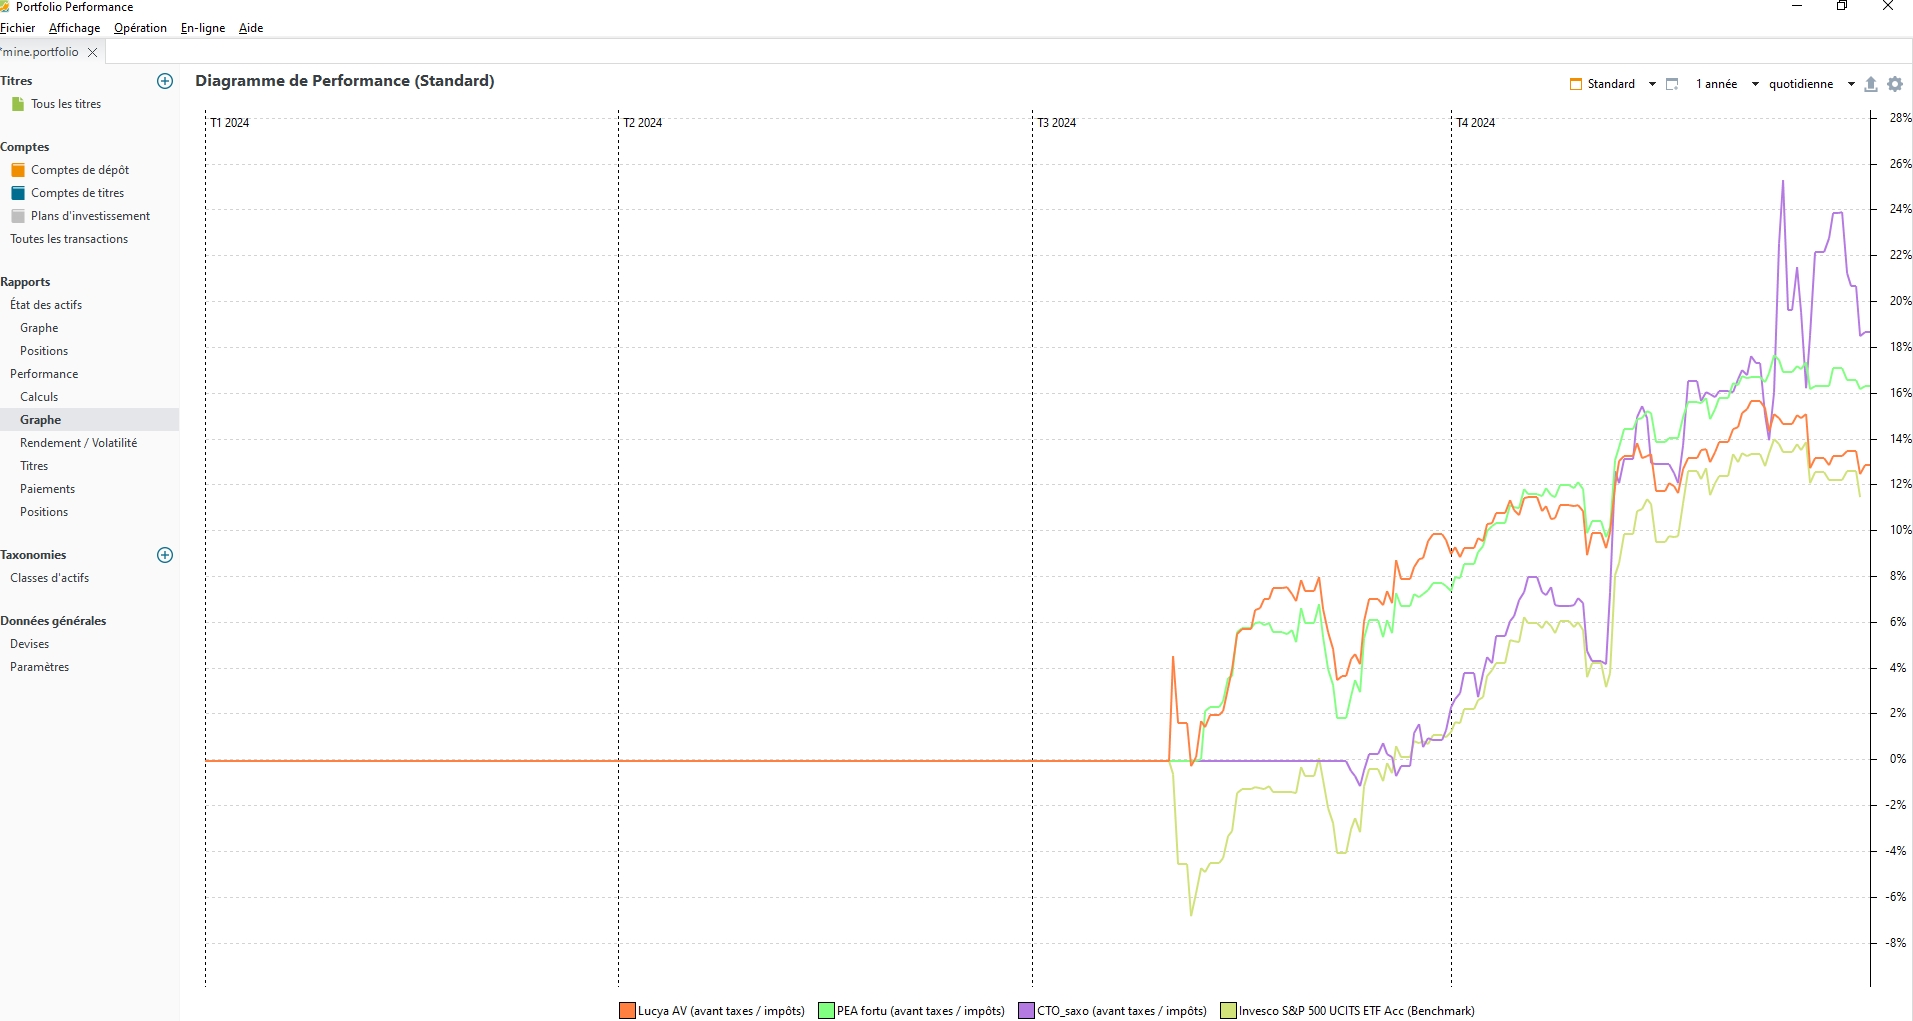Click the T2 2024 quarter marker
This screenshot has height=1021, width=1913.
[x=643, y=123]
